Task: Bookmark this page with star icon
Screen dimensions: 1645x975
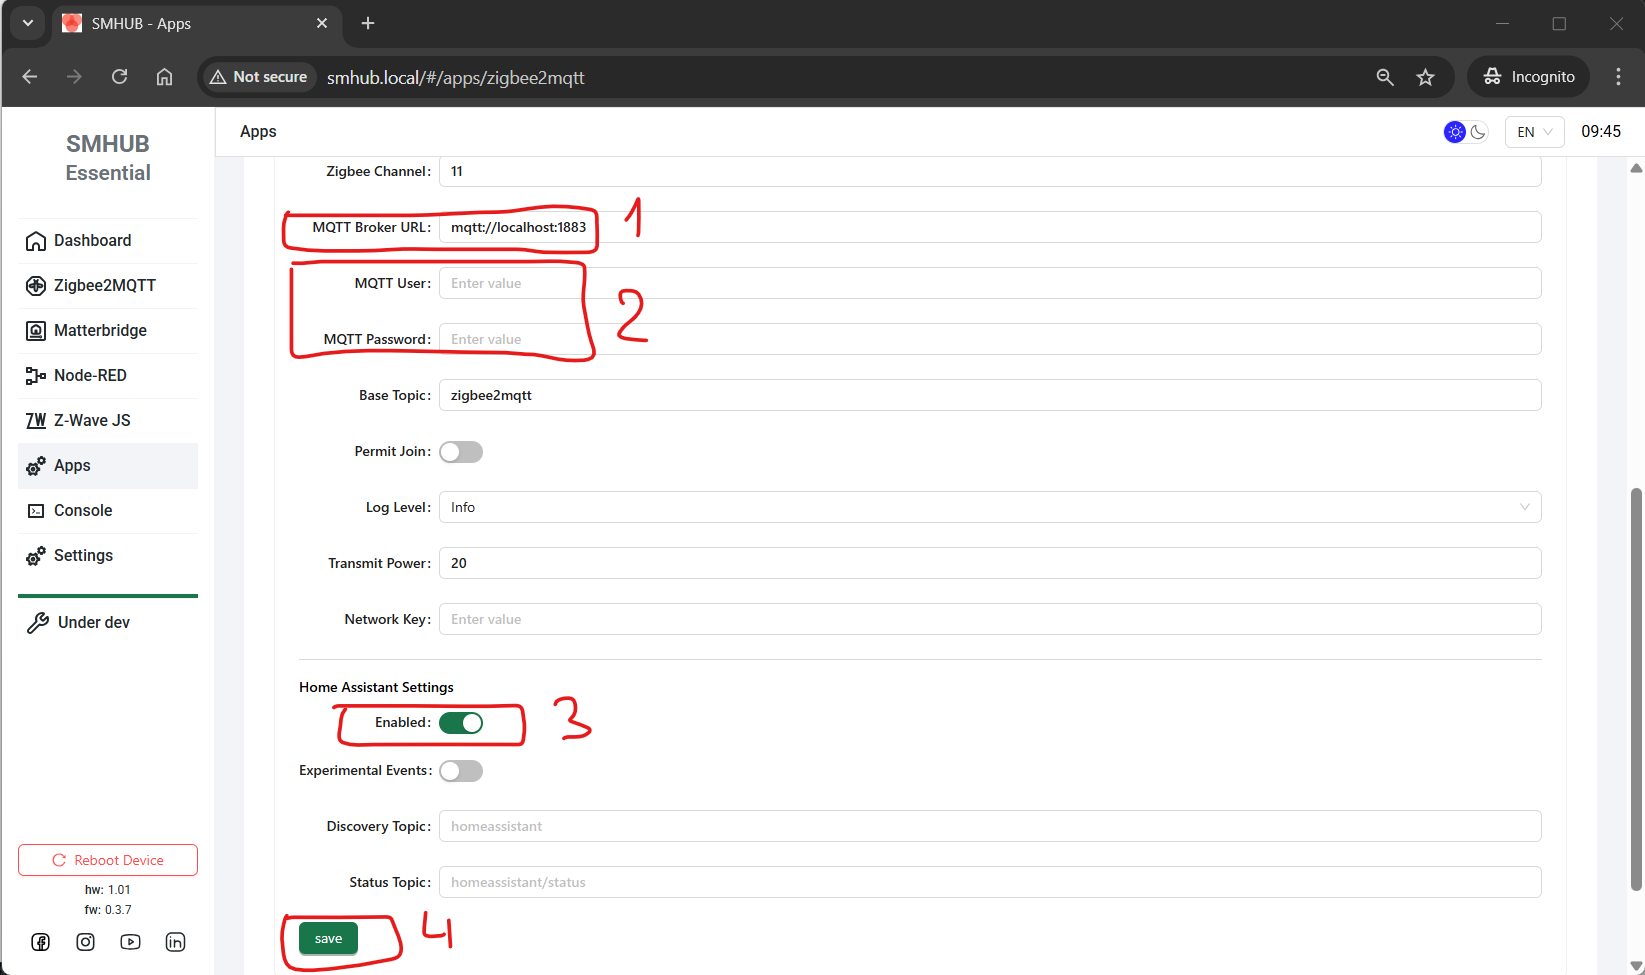Action: [1425, 77]
